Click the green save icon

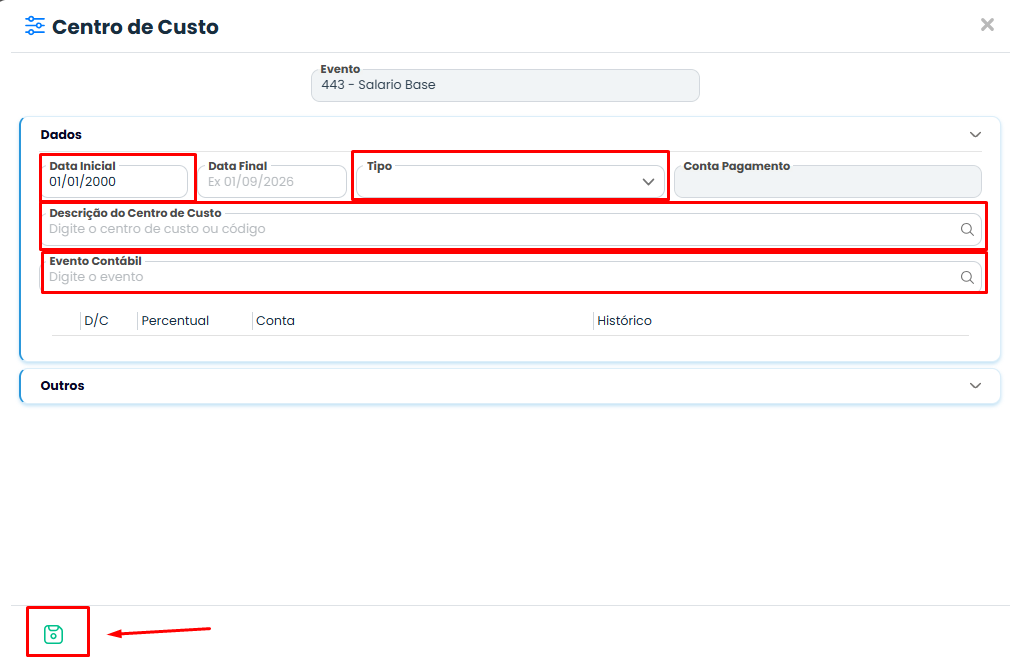pyautogui.click(x=54, y=634)
